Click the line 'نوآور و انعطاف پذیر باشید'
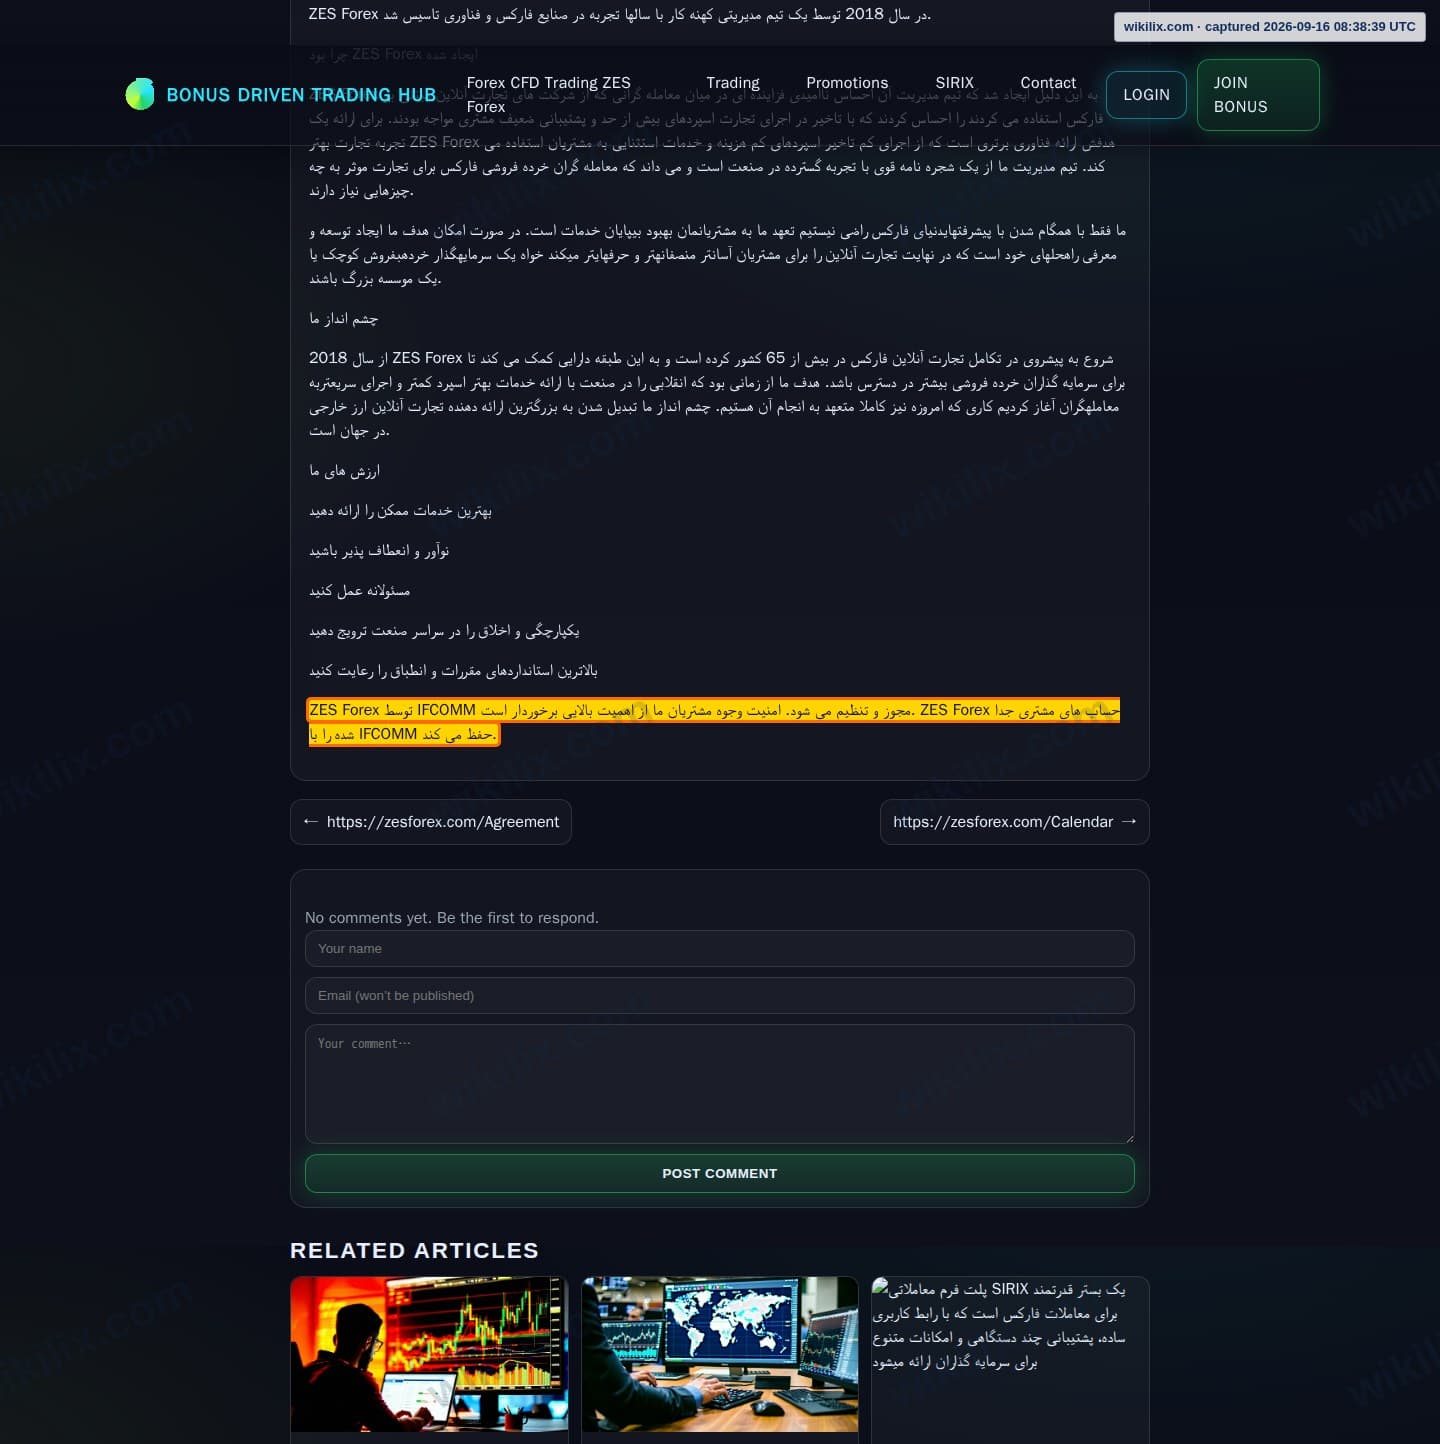The image size is (1440, 1444). [379, 551]
